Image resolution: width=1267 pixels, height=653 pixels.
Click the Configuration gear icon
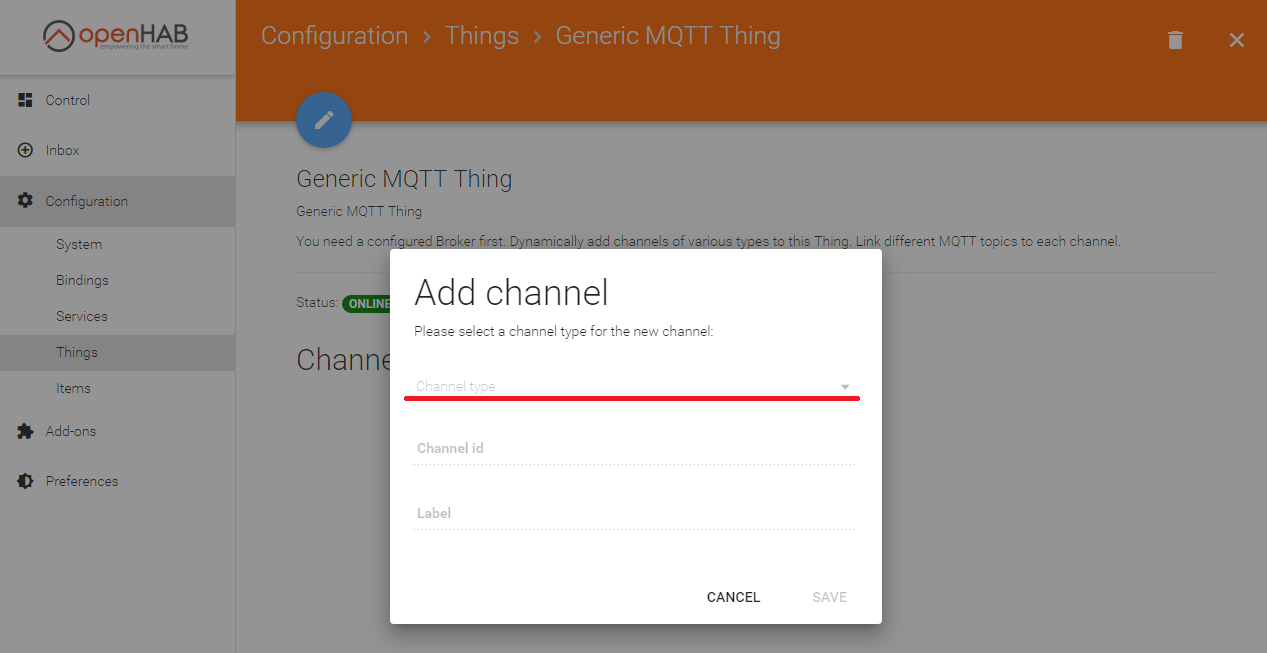point(24,201)
